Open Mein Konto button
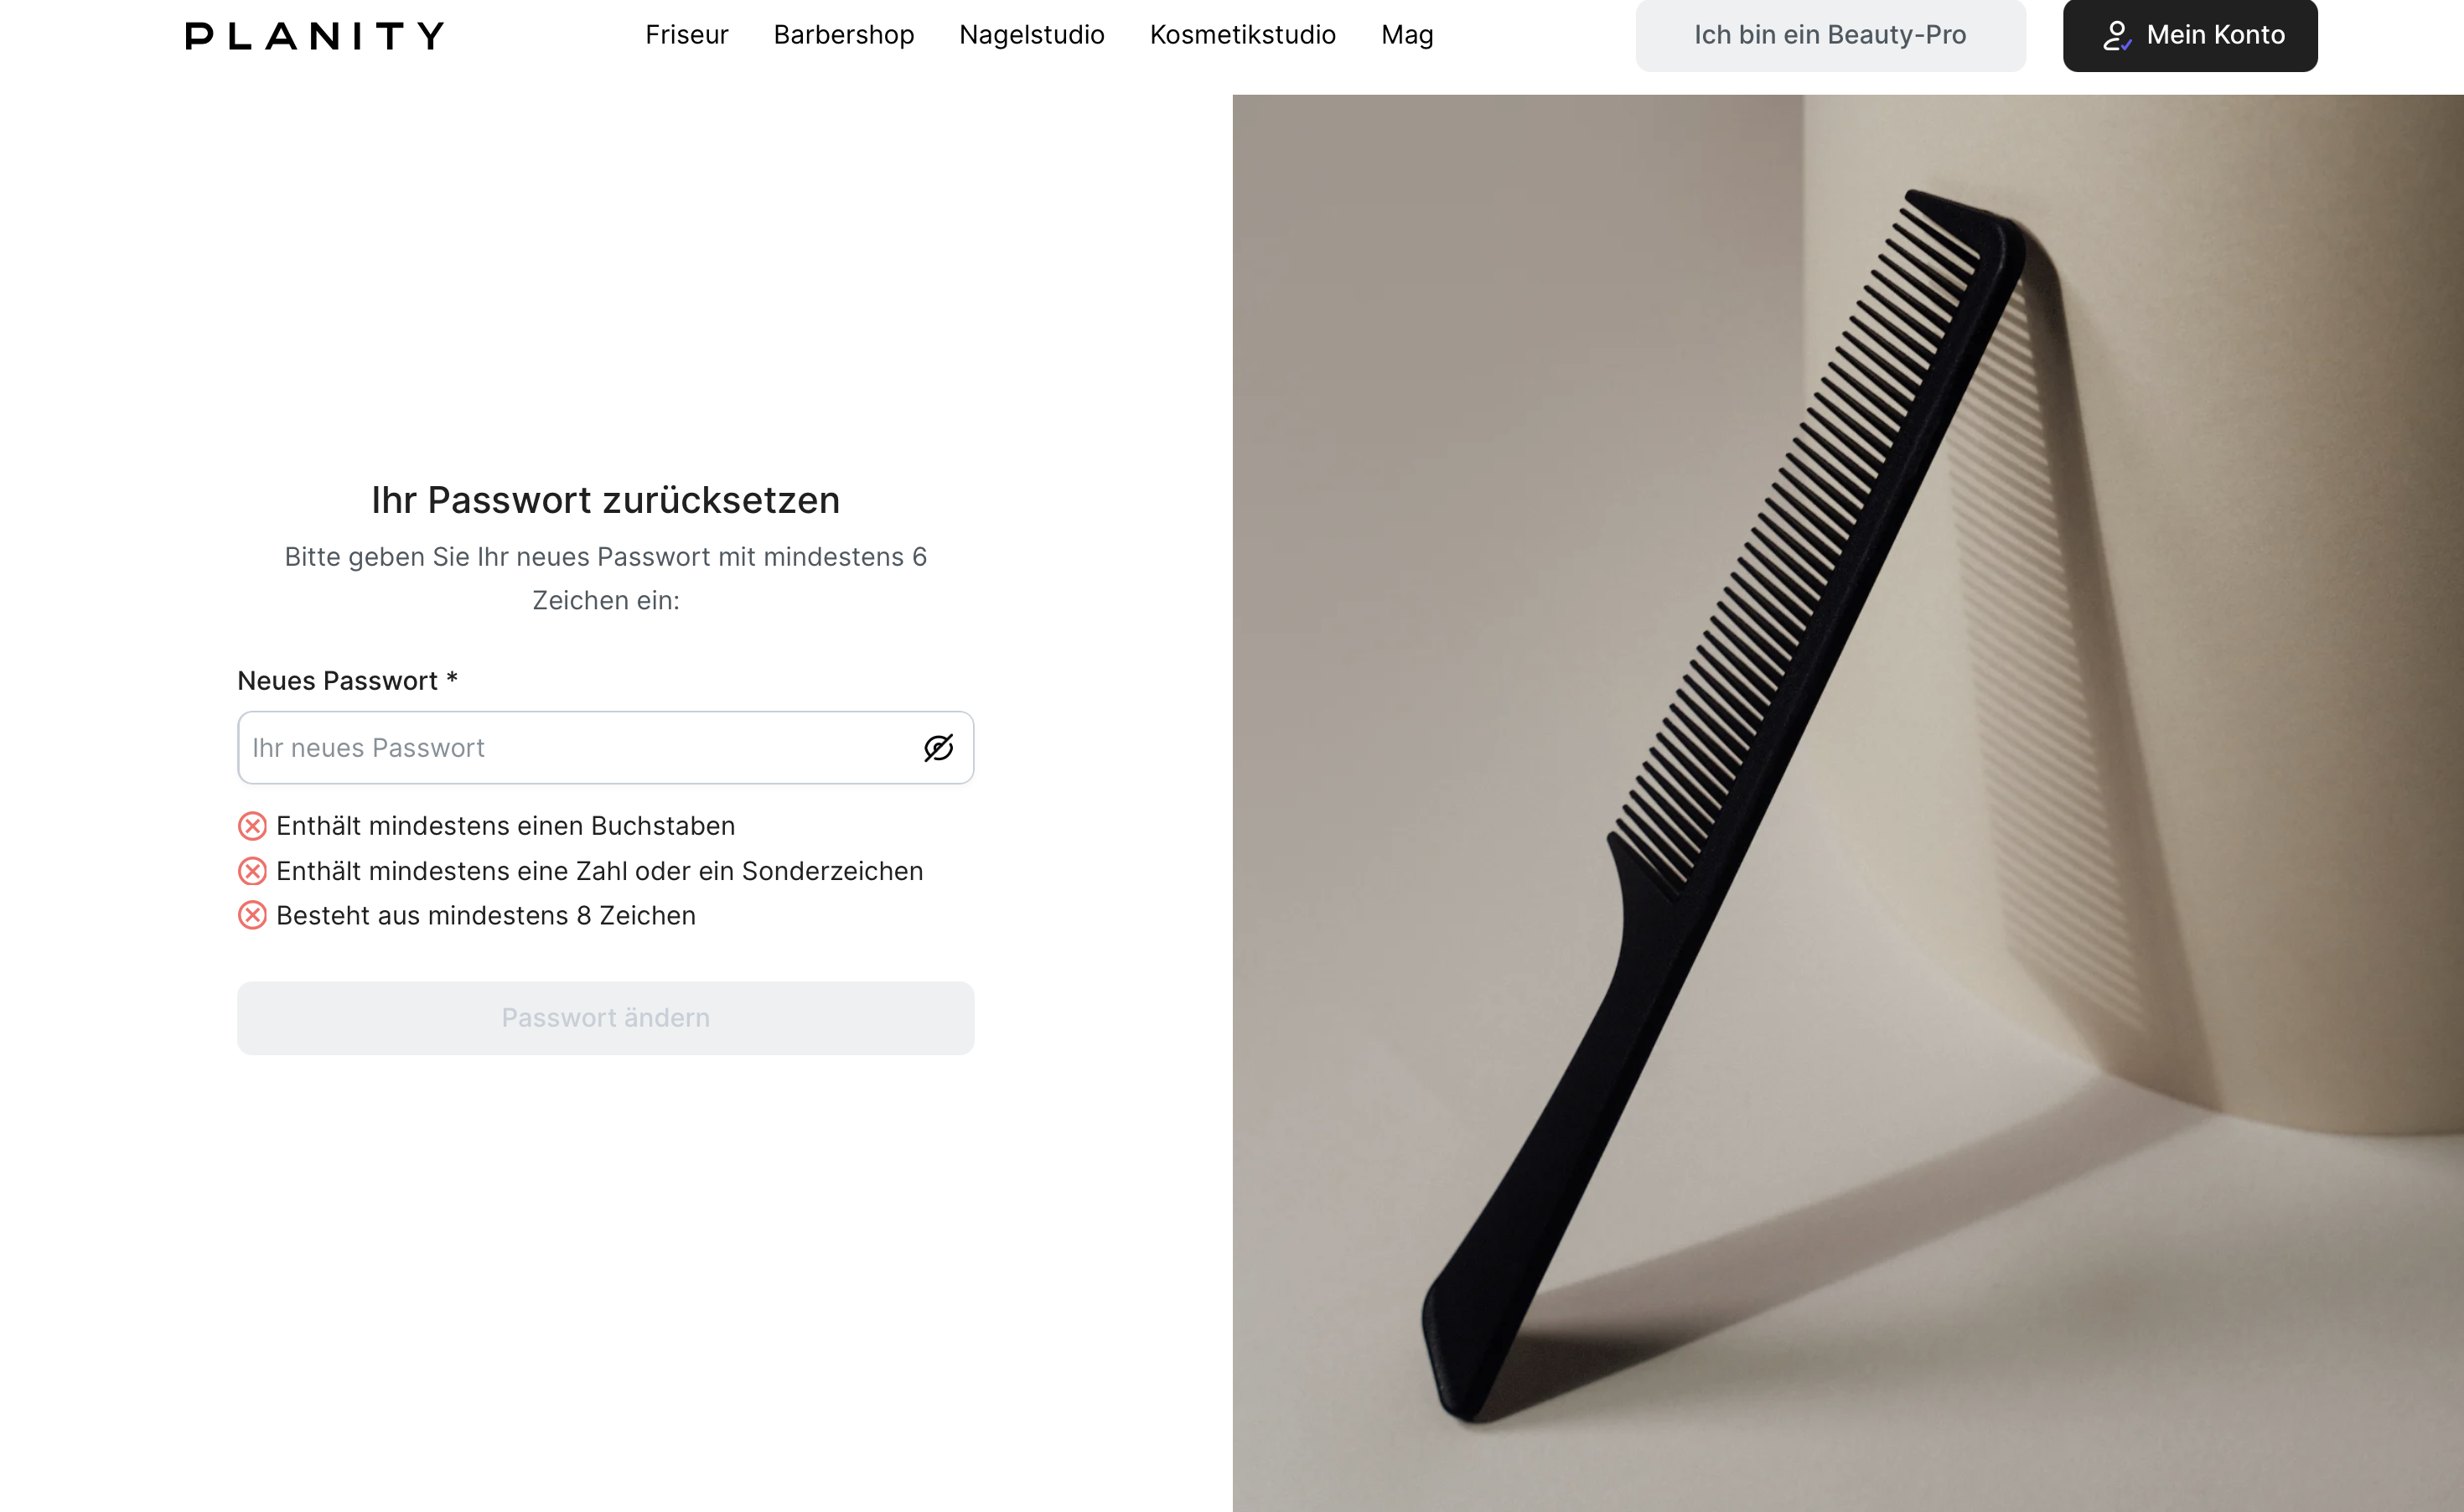The height and width of the screenshot is (1512, 2464). point(2190,35)
